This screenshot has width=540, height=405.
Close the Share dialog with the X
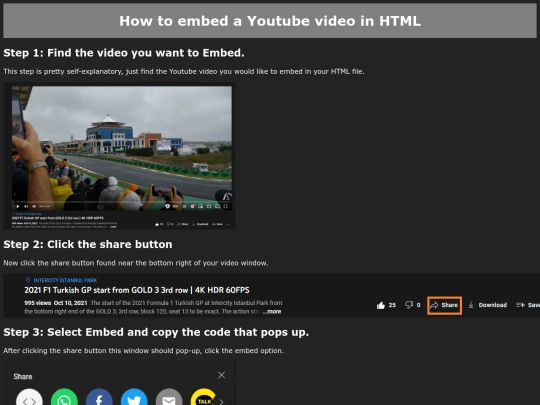221,375
